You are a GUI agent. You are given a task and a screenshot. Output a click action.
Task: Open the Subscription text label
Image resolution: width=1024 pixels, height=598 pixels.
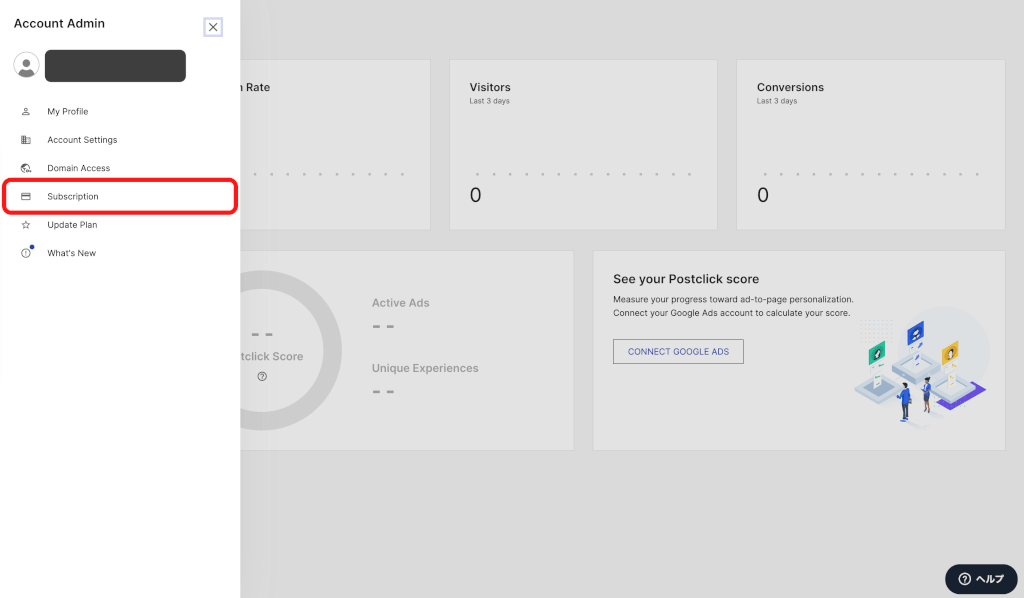73,197
